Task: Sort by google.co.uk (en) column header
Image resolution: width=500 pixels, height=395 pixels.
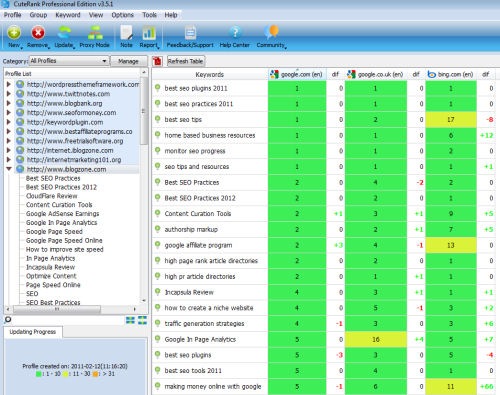Action: click(x=376, y=74)
